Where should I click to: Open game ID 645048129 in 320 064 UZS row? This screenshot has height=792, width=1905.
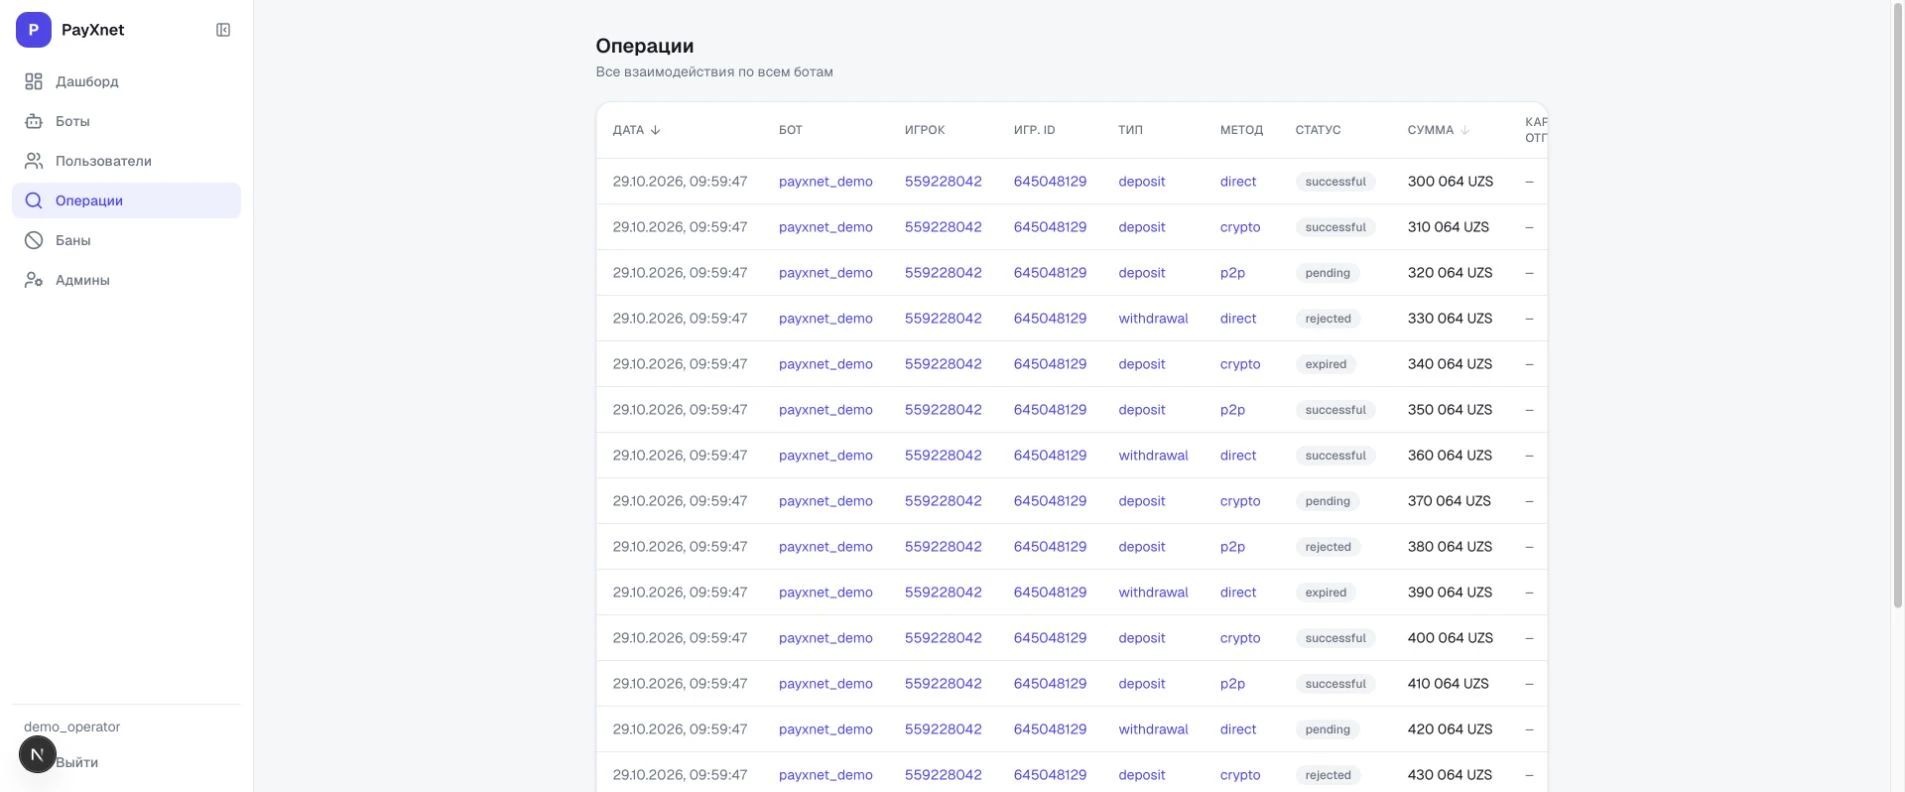click(1050, 272)
